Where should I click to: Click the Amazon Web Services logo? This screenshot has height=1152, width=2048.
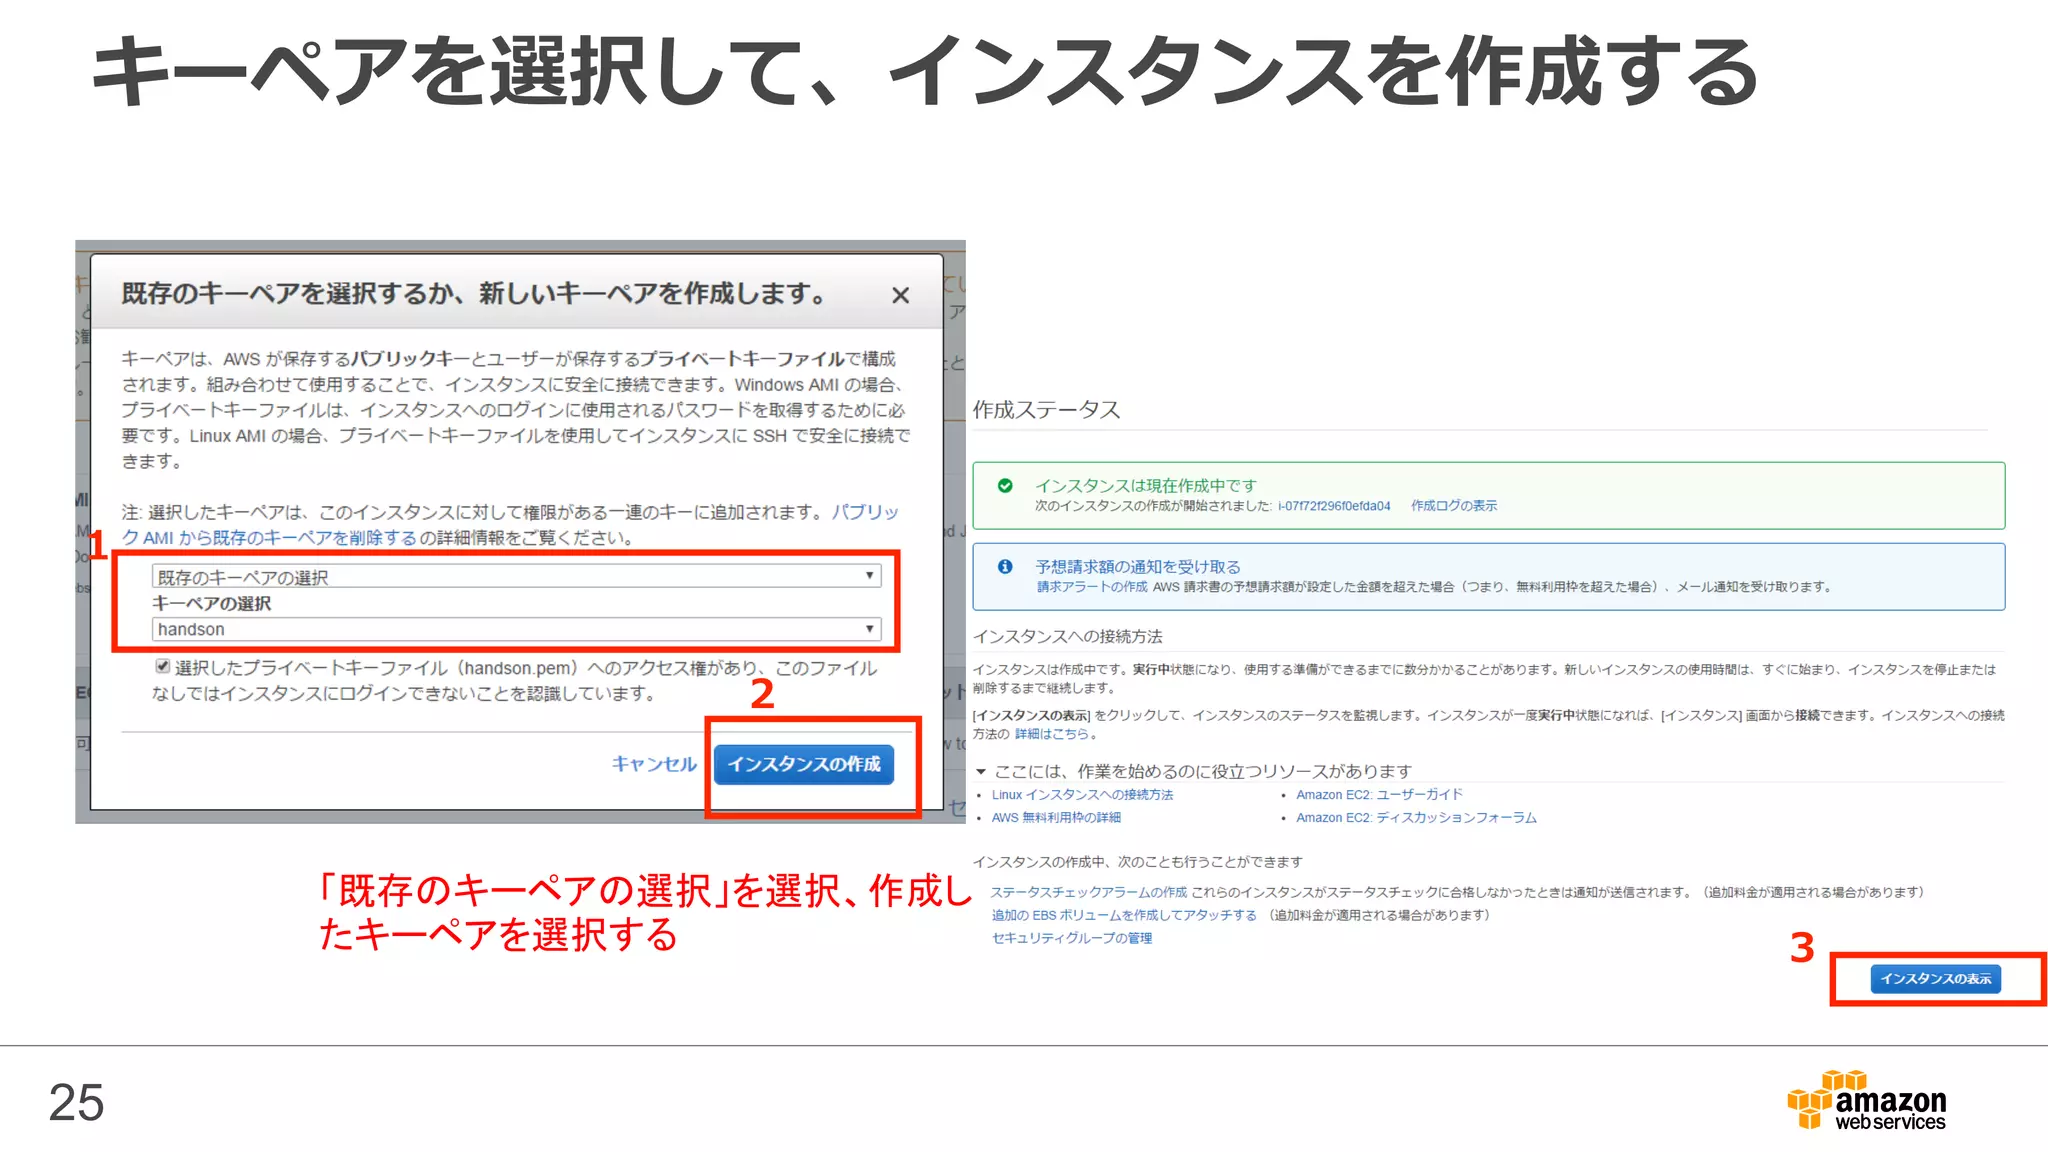click(x=1866, y=1101)
